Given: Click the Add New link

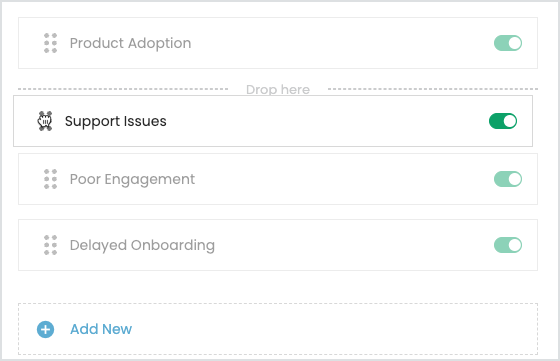Looking at the screenshot, I should pyautogui.click(x=101, y=329).
